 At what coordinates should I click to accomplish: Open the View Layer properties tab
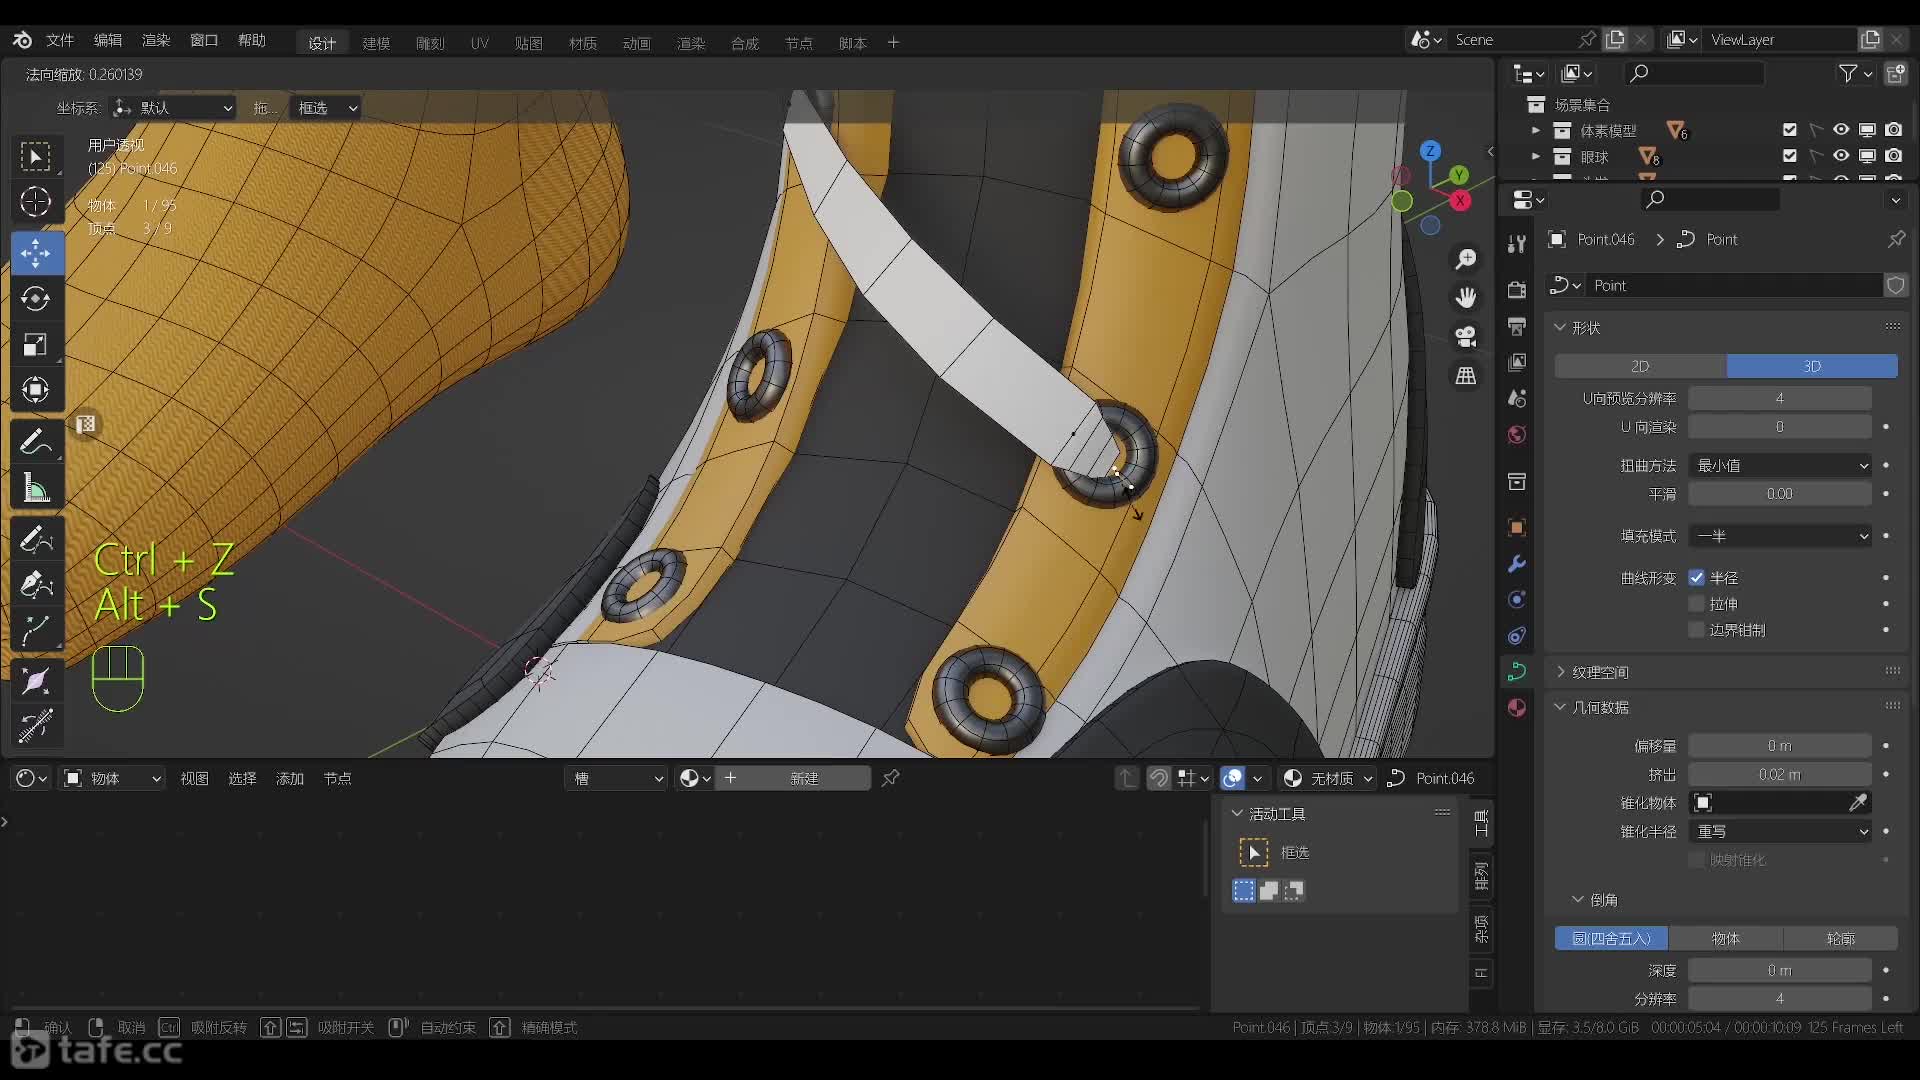[1517, 362]
